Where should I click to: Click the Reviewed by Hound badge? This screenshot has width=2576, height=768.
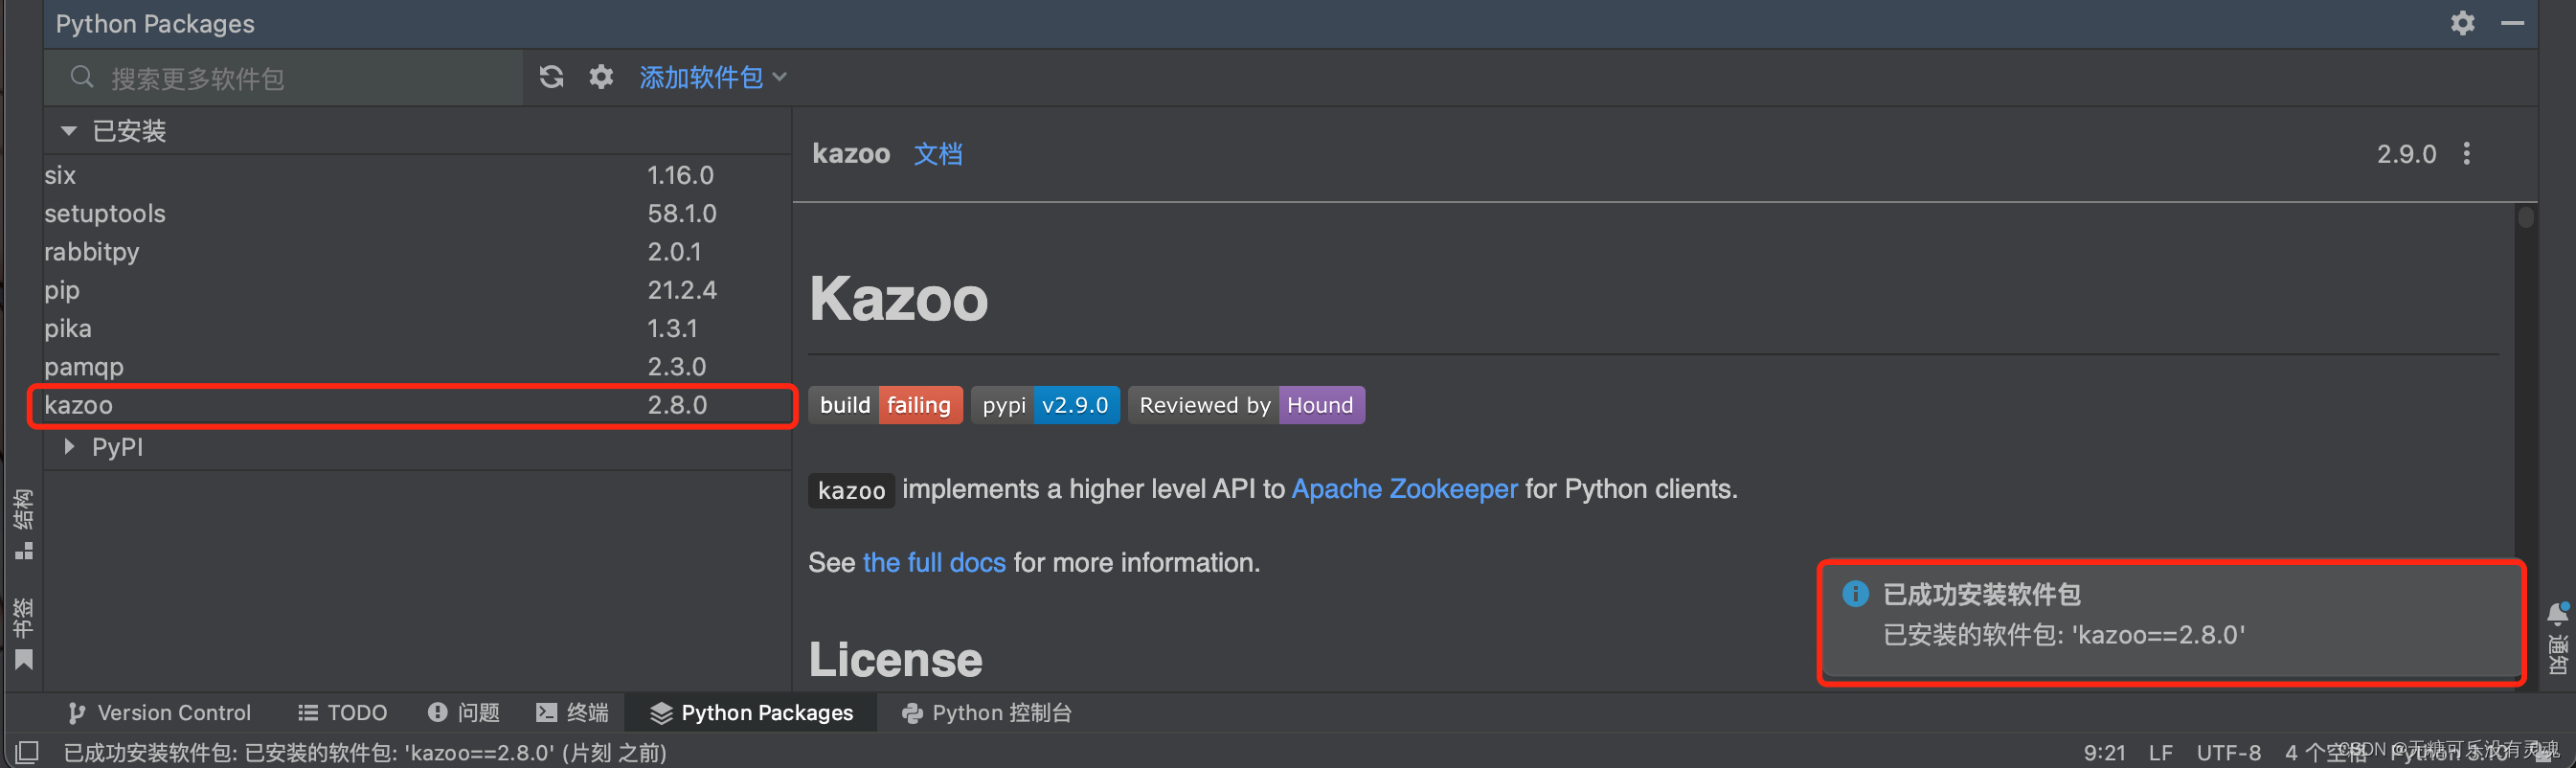(1246, 405)
